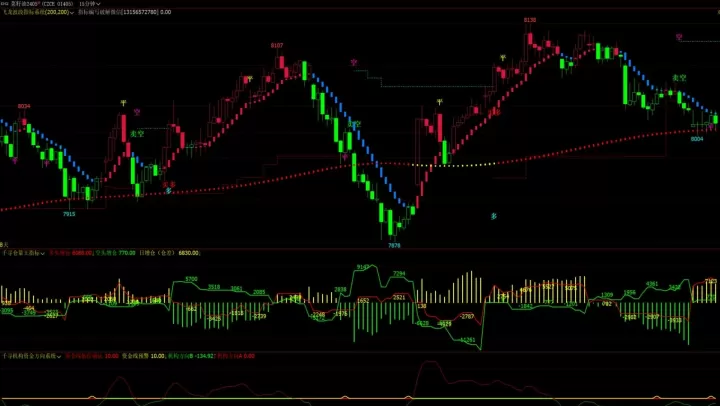The width and height of the screenshot is (720, 406).
Task: Click the 7878 lowest price label
Action: pos(394,246)
